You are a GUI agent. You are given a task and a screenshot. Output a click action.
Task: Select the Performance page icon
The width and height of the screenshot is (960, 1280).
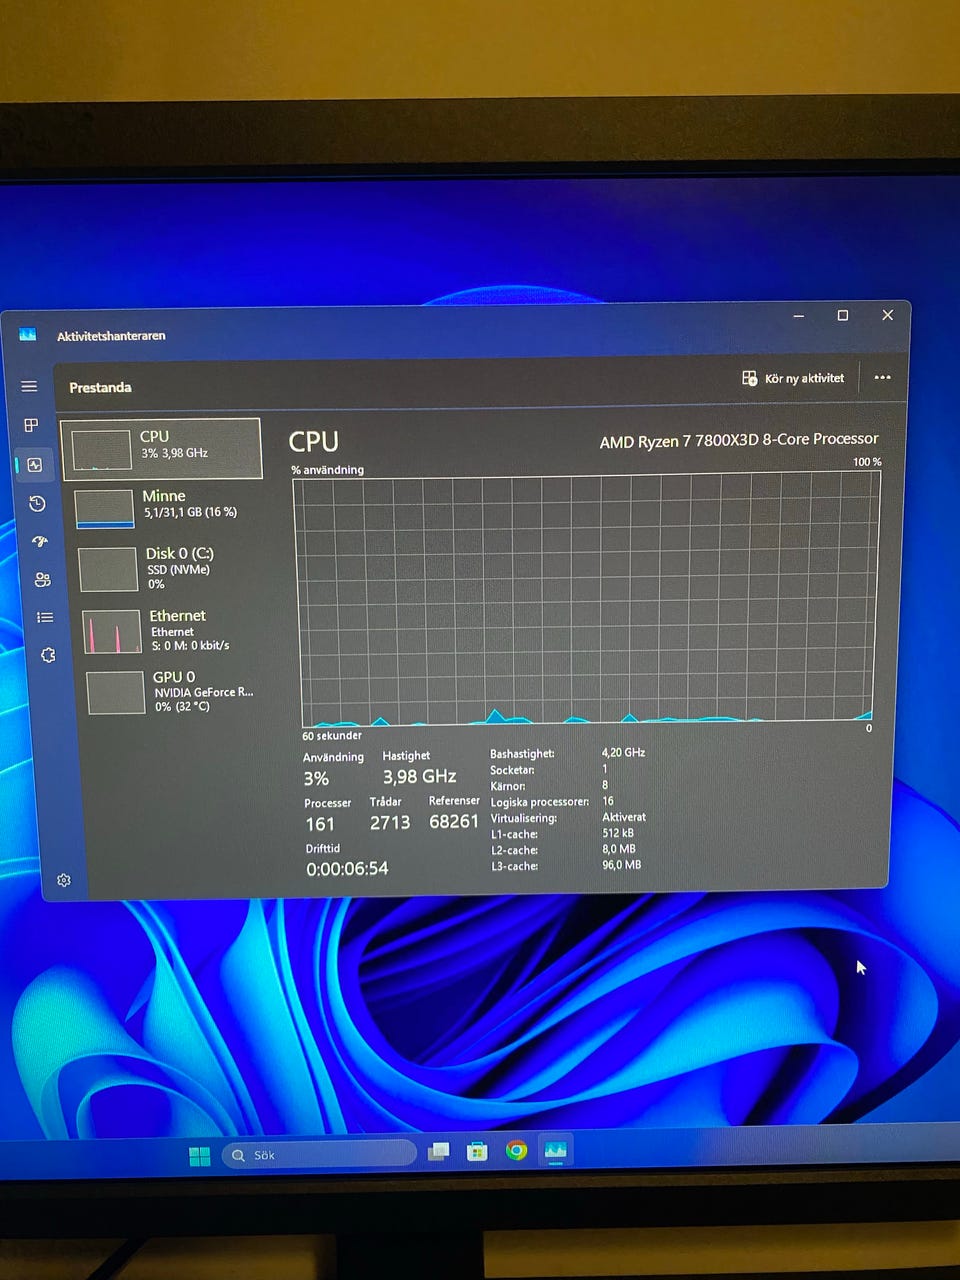35,464
